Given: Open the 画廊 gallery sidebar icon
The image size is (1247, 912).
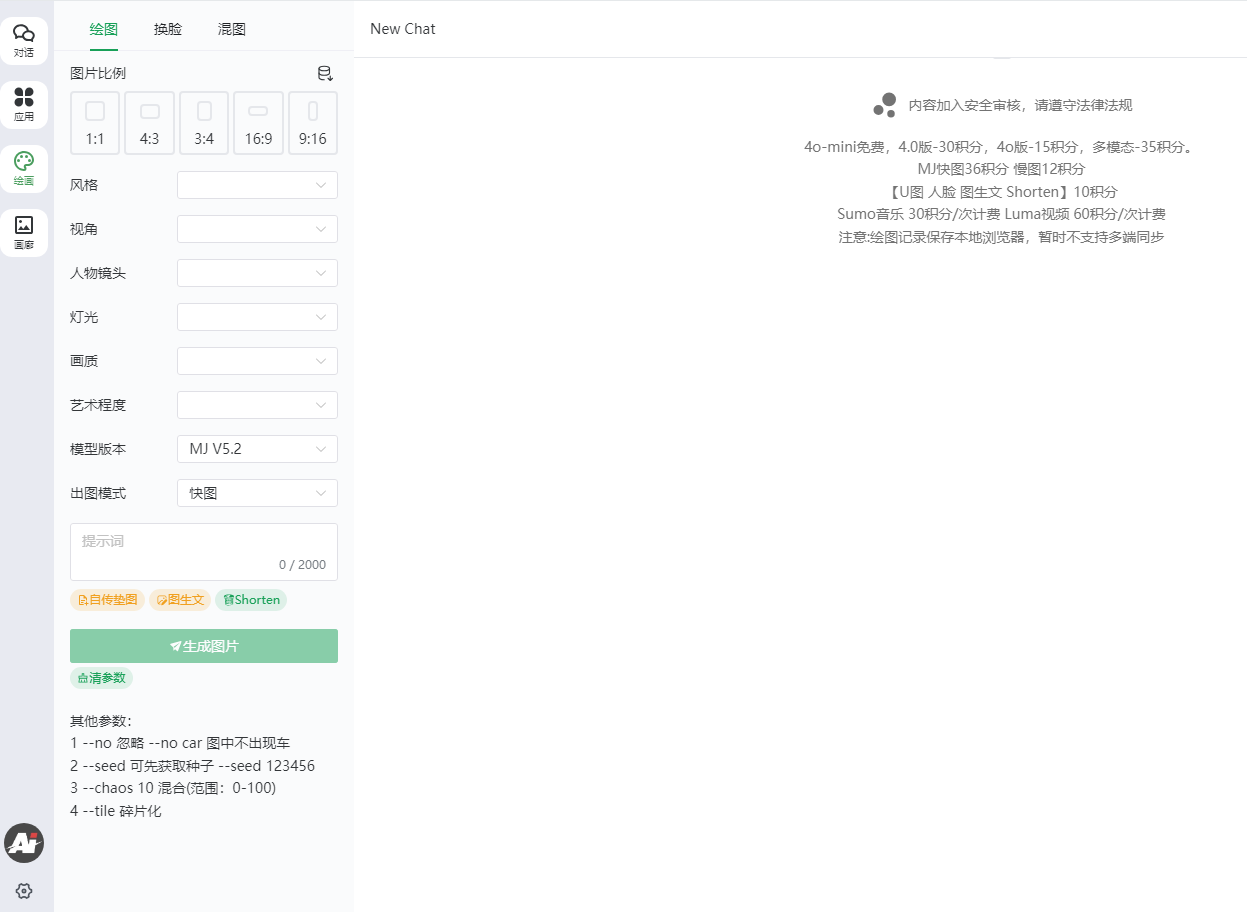Looking at the screenshot, I should click(24, 233).
